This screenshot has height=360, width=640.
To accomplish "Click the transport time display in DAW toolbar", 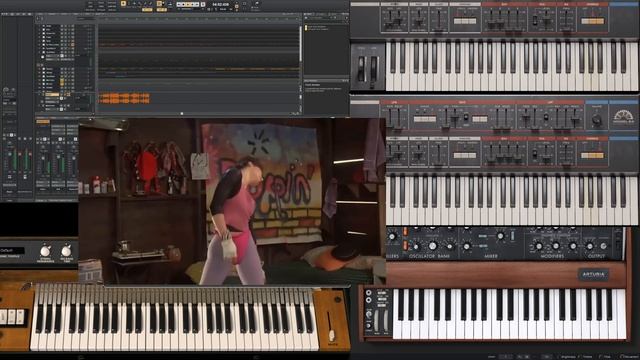I will (221, 4).
